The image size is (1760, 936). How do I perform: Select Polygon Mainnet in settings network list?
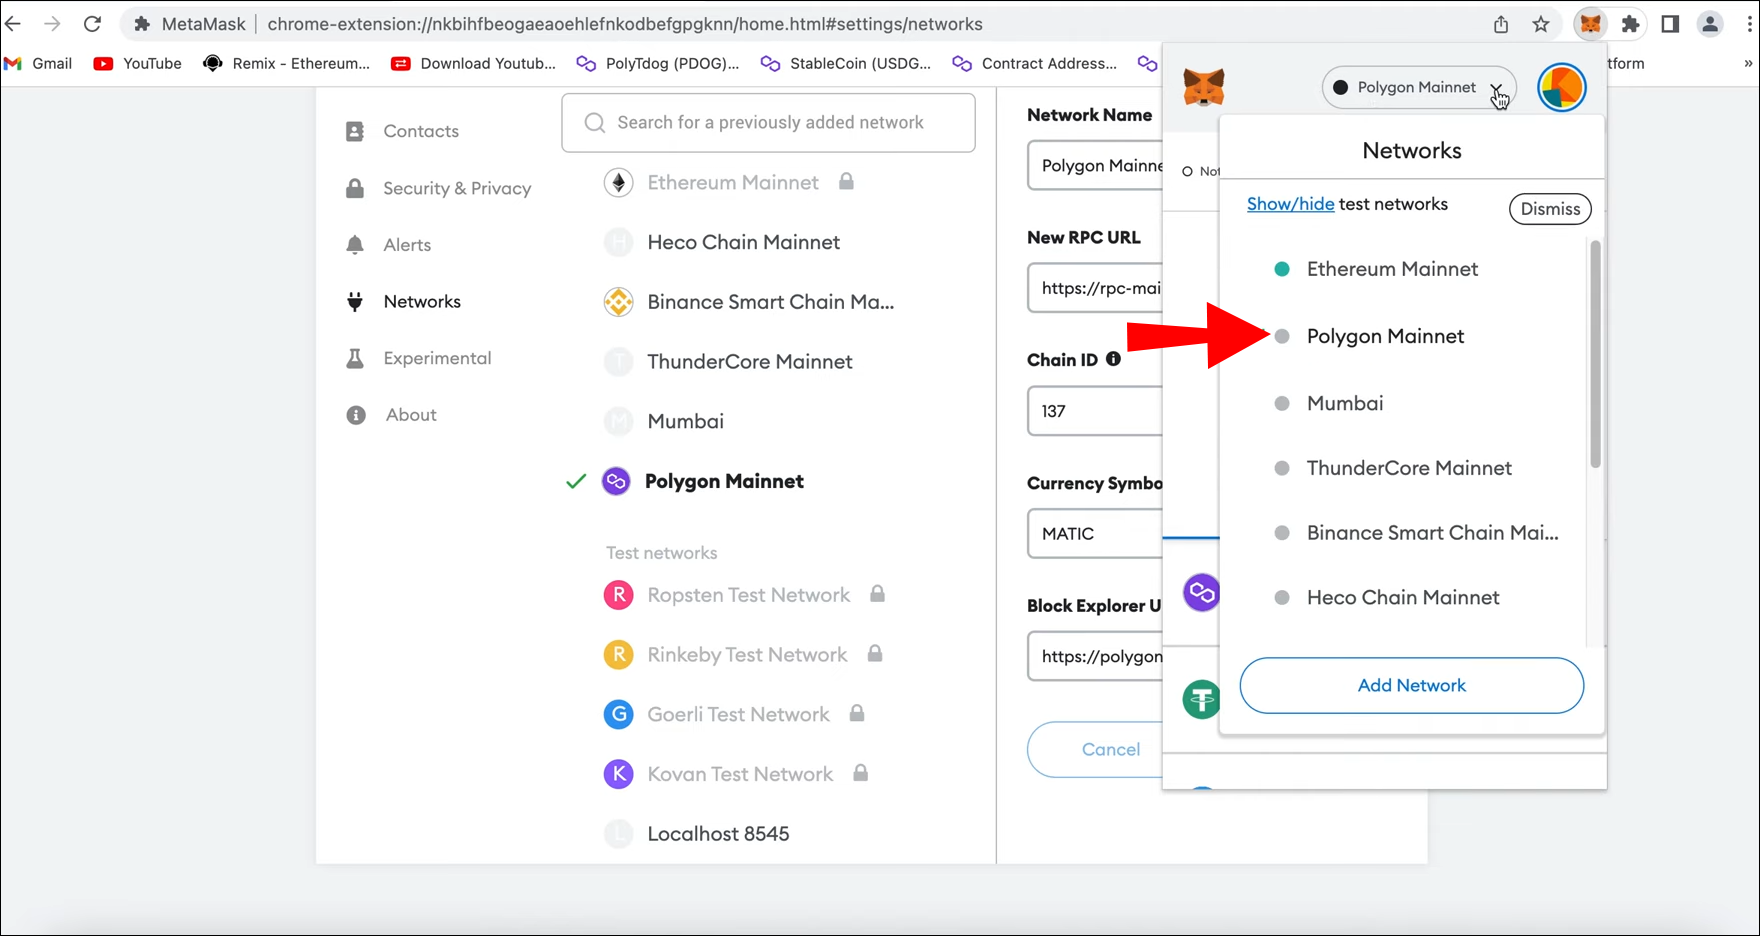[x=703, y=481]
